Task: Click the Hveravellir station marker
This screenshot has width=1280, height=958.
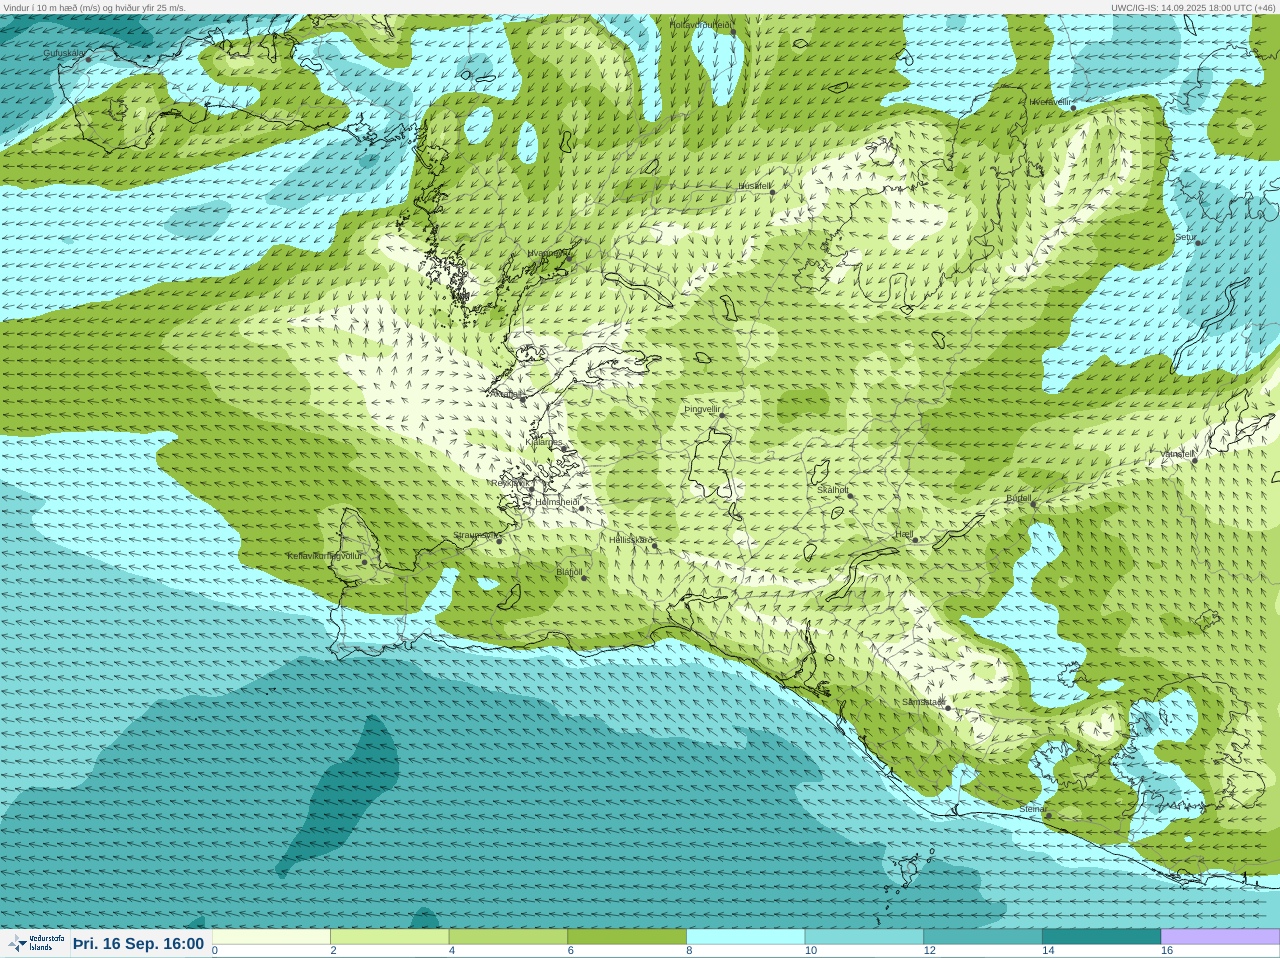Action: pos(1074,107)
